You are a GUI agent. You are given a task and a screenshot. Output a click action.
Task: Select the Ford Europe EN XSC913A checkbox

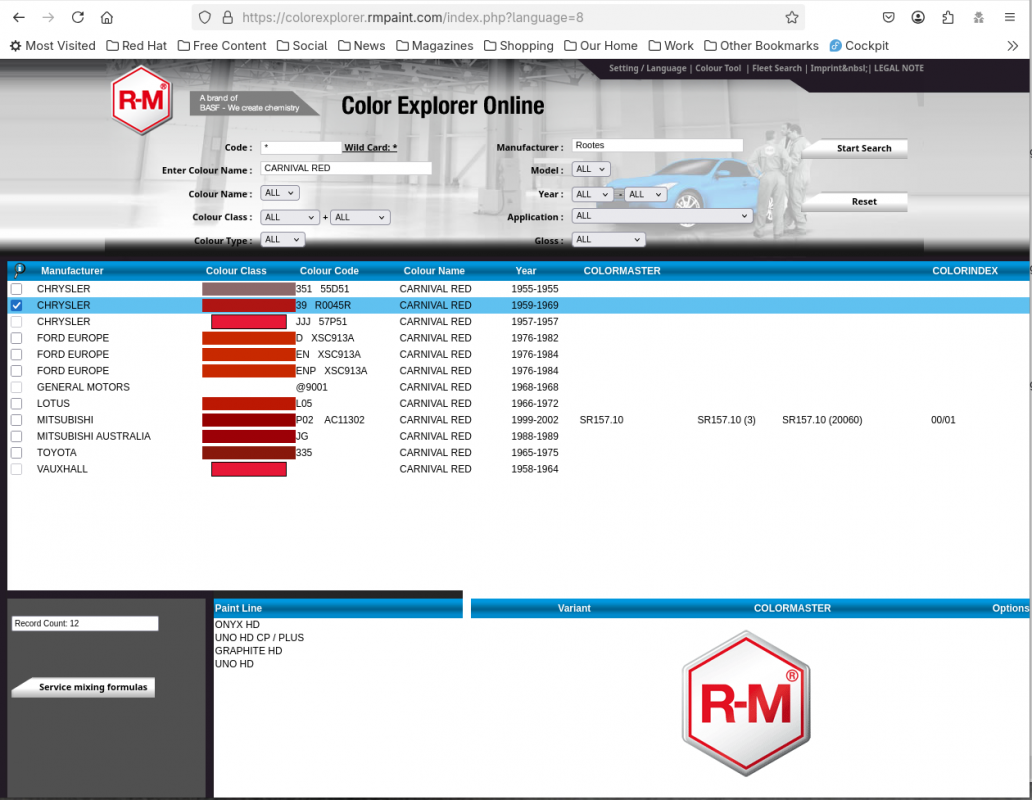(x=16, y=355)
